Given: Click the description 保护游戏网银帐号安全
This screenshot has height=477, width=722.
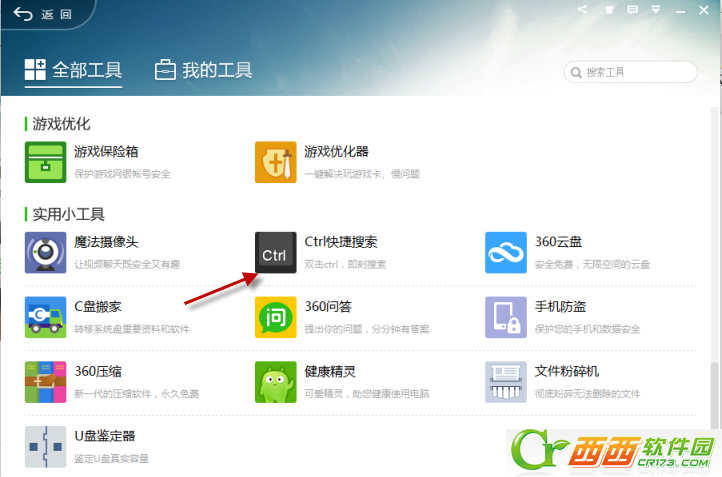Looking at the screenshot, I should [x=122, y=174].
